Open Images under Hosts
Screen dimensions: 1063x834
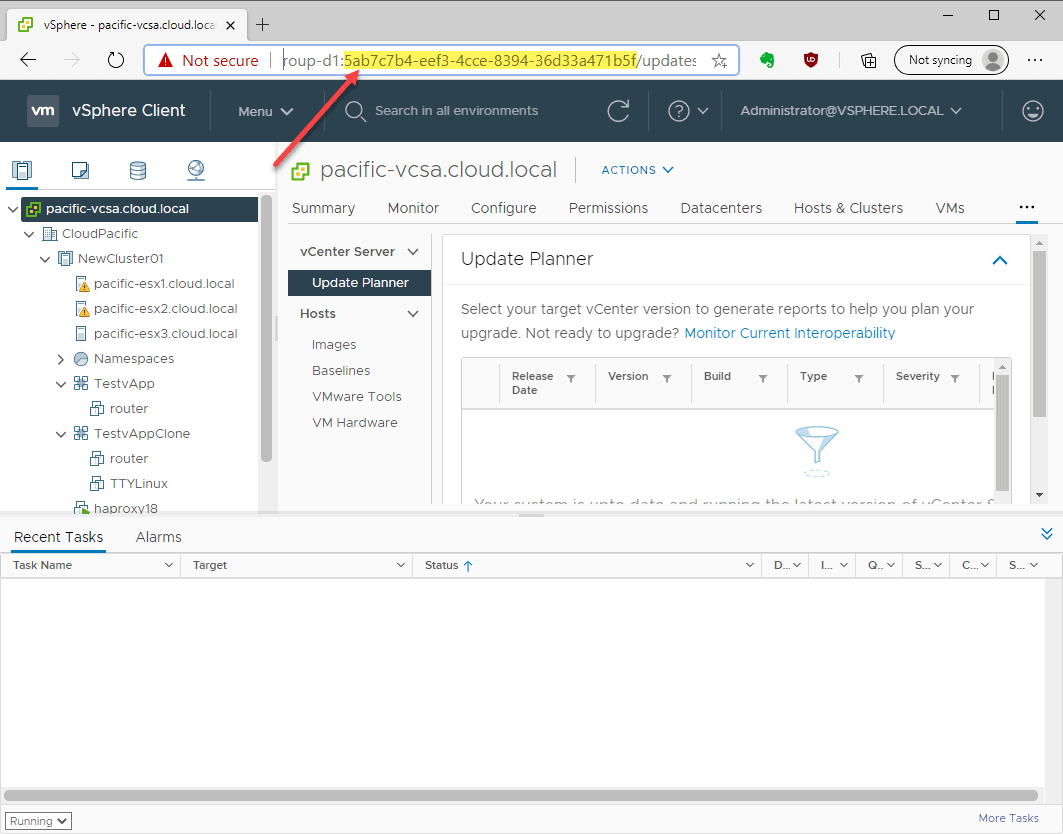(x=334, y=344)
